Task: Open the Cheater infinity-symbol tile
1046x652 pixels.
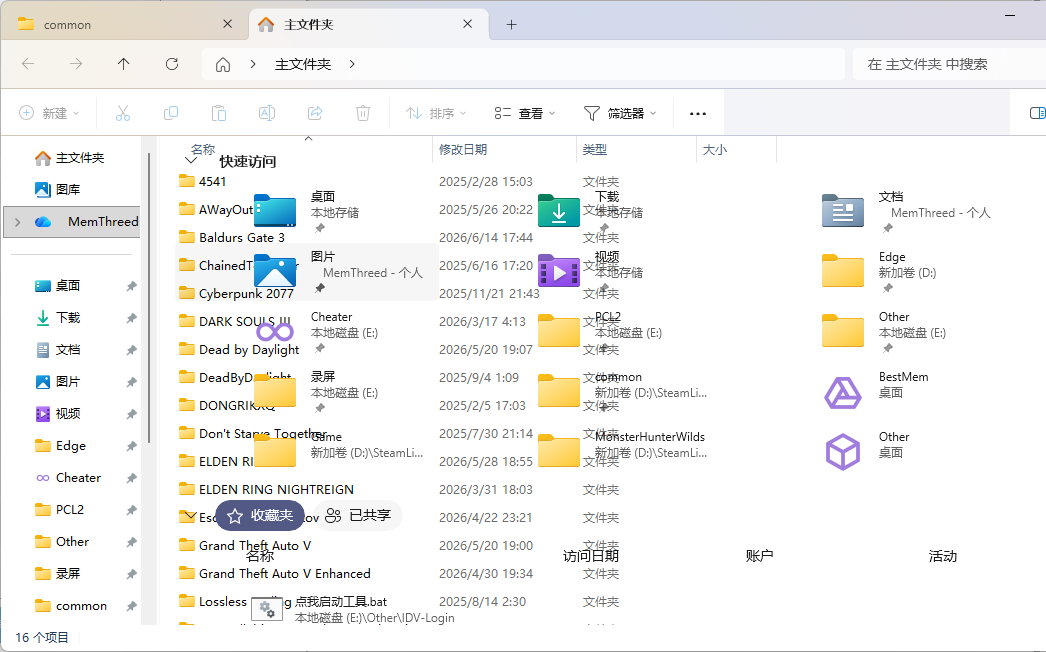Action: click(x=275, y=332)
